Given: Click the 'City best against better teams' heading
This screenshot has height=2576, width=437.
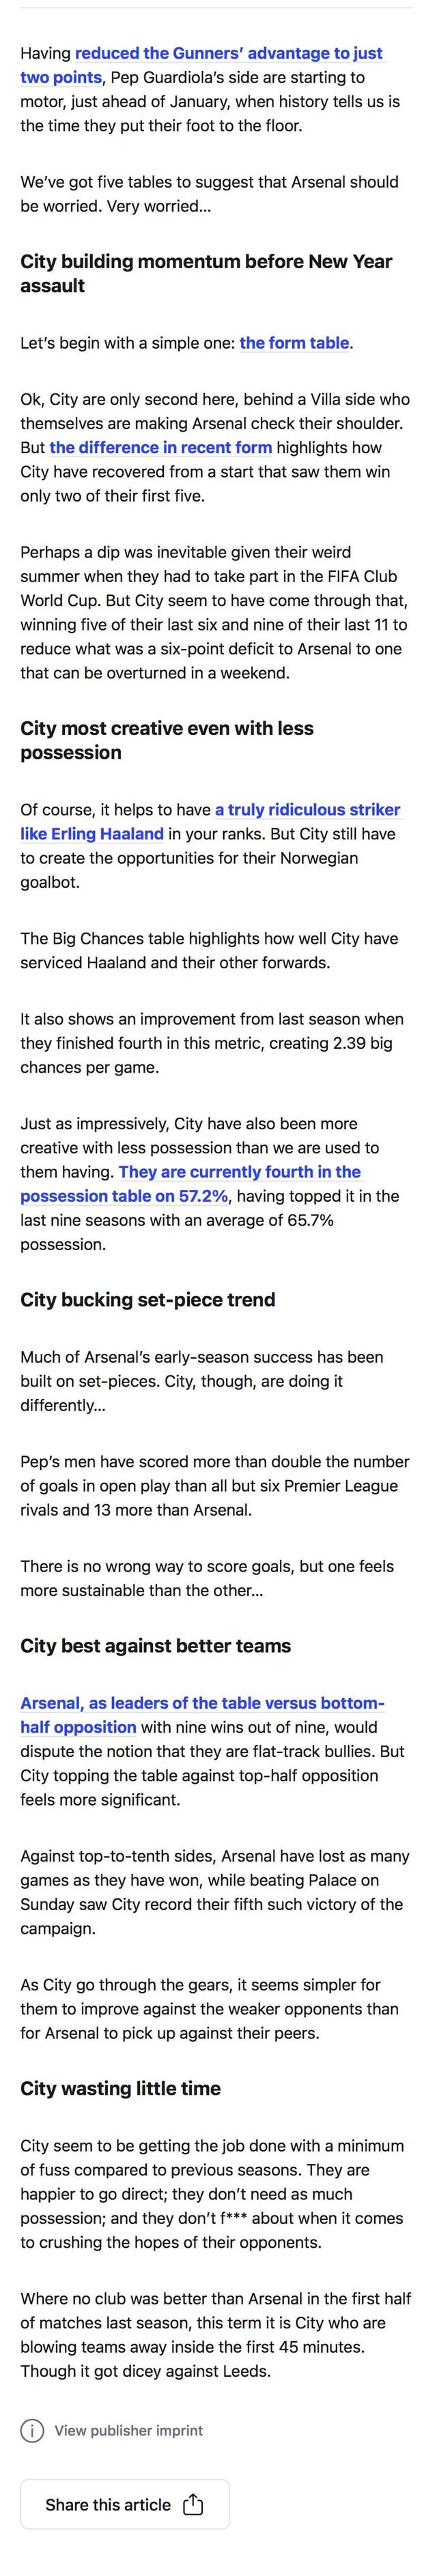Looking at the screenshot, I should coord(155,1645).
